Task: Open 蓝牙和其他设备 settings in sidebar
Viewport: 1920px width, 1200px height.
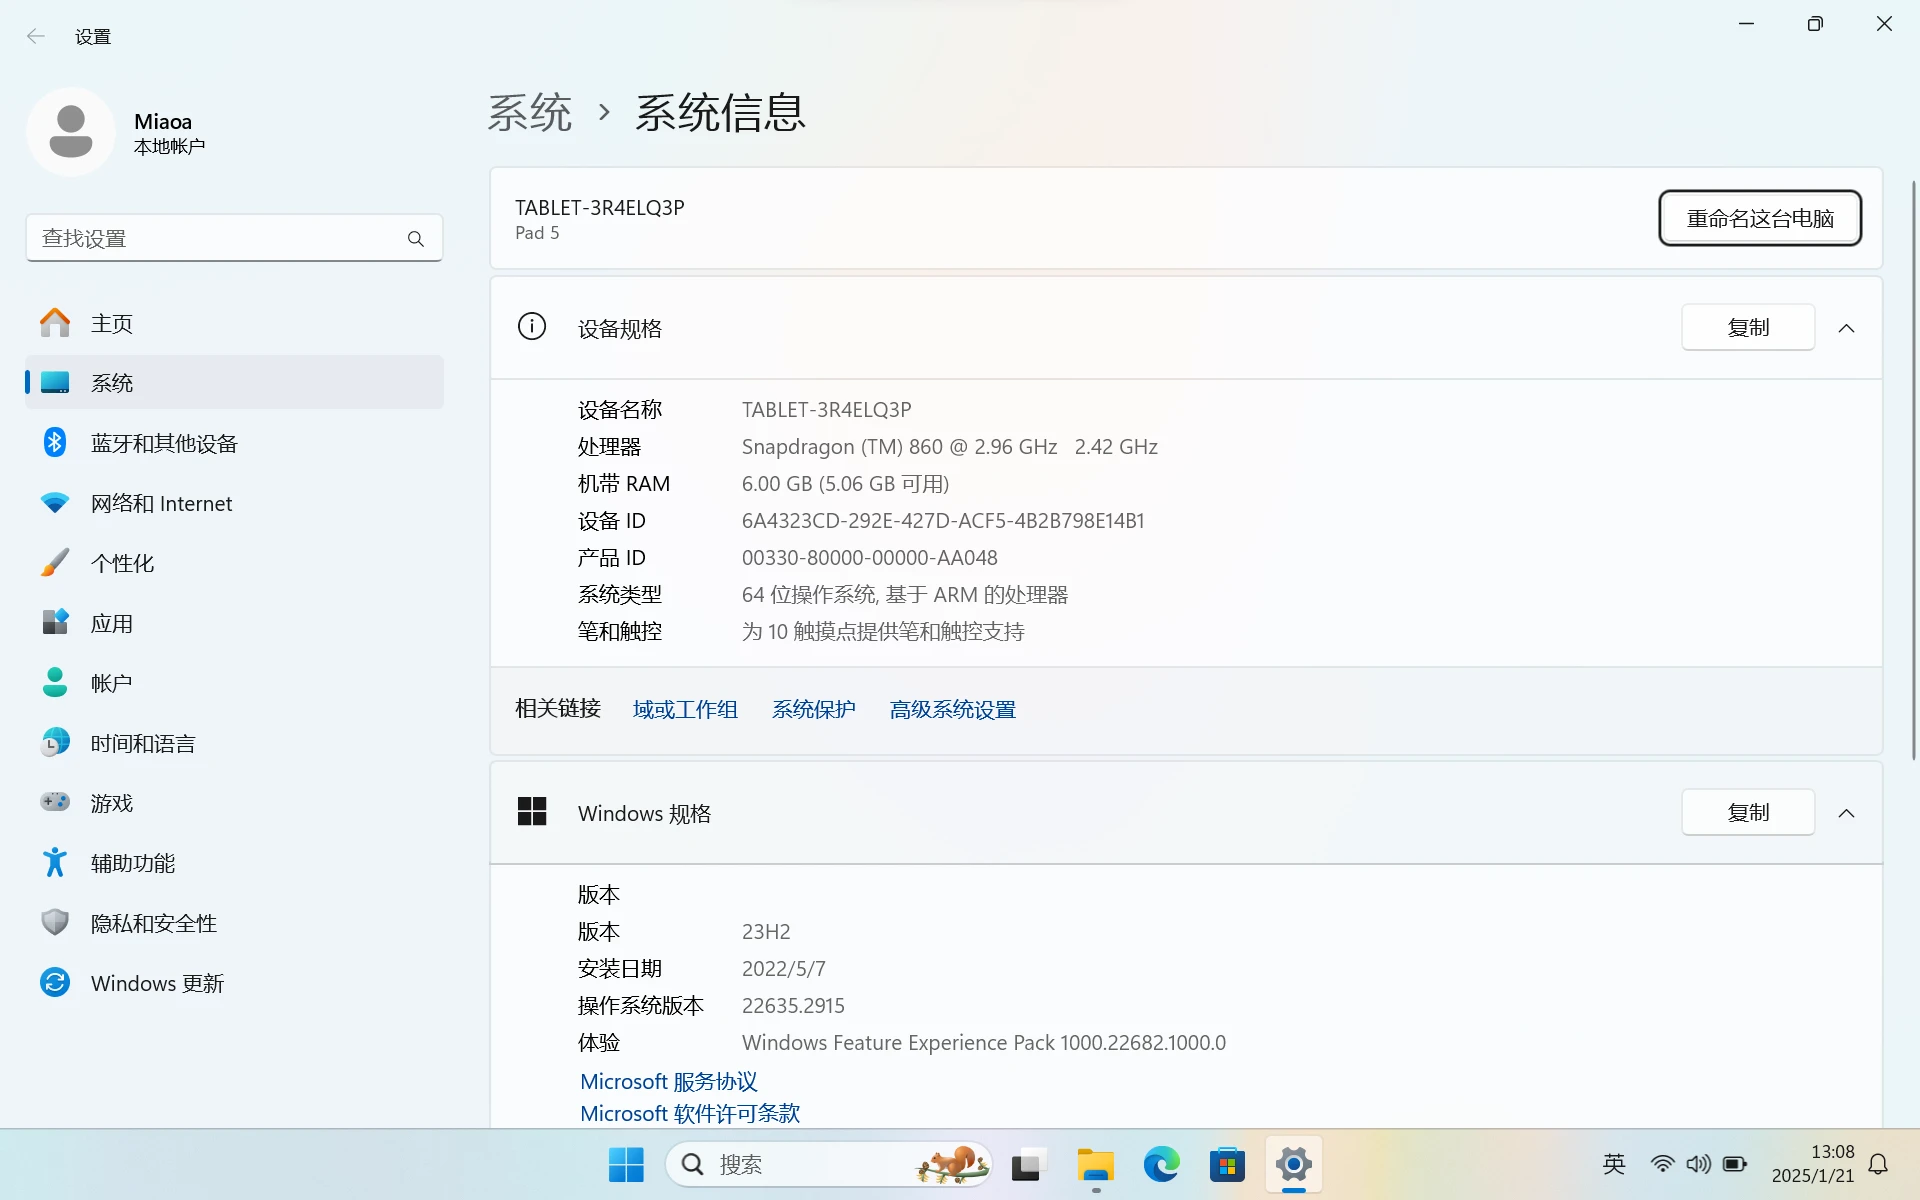Action: pos(163,442)
